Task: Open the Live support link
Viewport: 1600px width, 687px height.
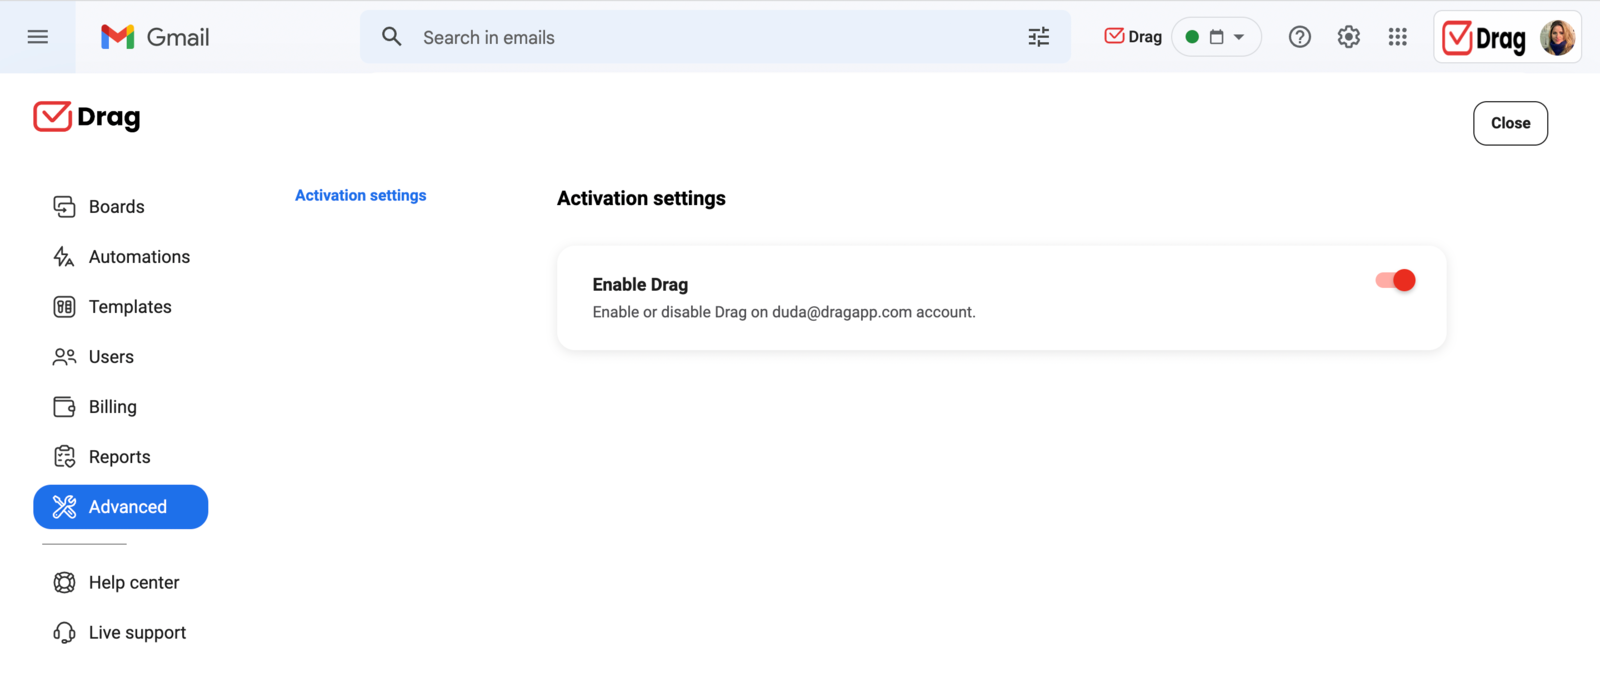Action: pos(119,633)
